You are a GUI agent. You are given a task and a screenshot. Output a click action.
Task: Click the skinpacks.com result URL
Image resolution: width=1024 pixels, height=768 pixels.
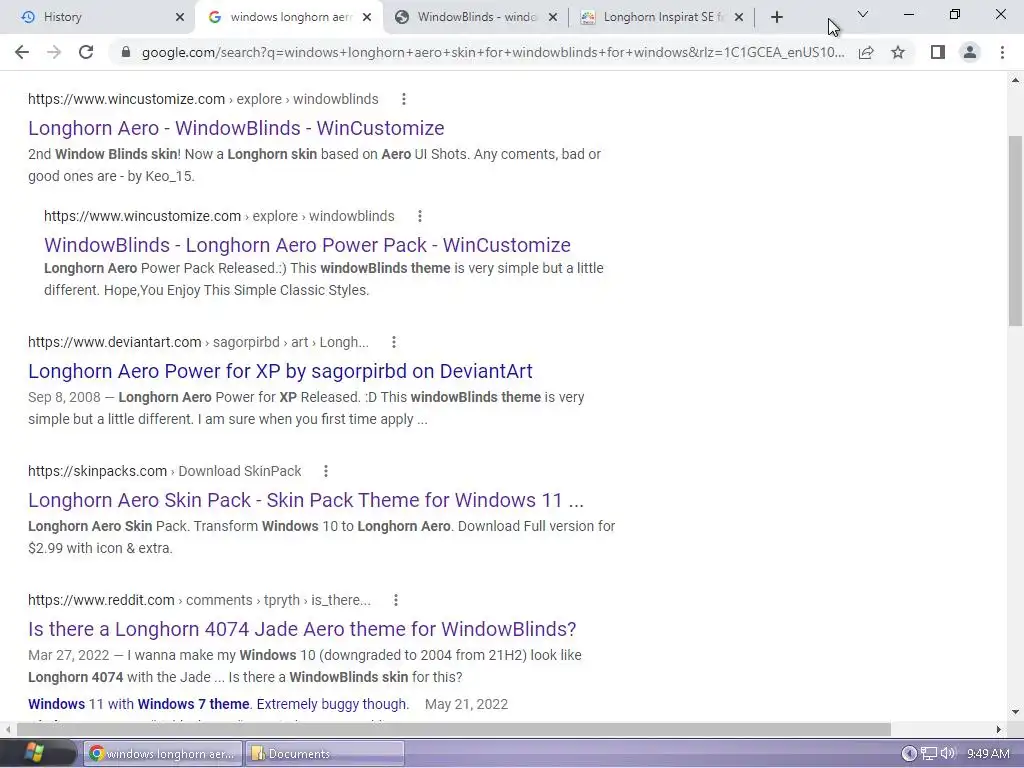[x=165, y=471]
